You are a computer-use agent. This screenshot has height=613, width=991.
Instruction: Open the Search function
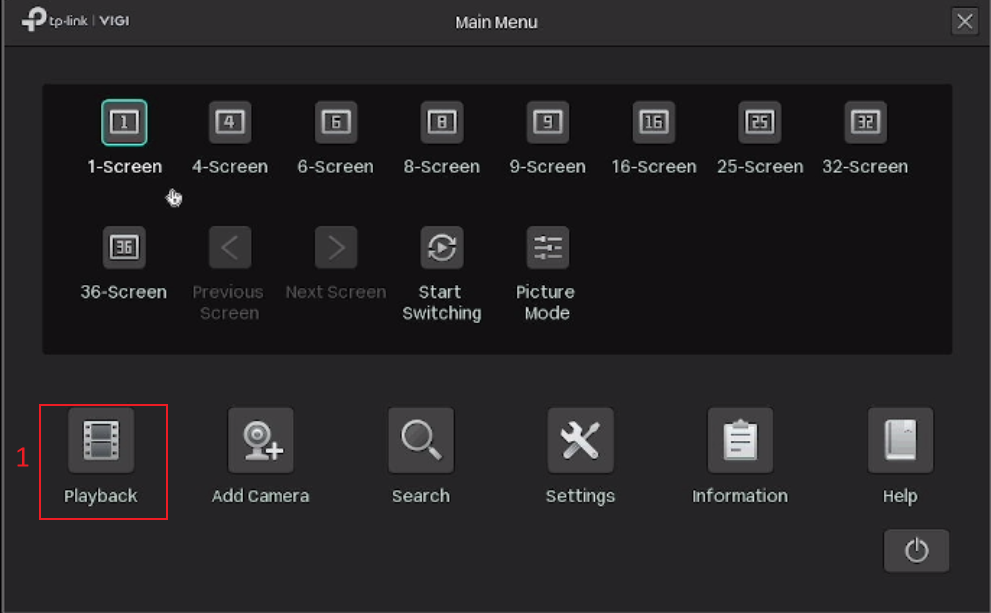coord(420,452)
